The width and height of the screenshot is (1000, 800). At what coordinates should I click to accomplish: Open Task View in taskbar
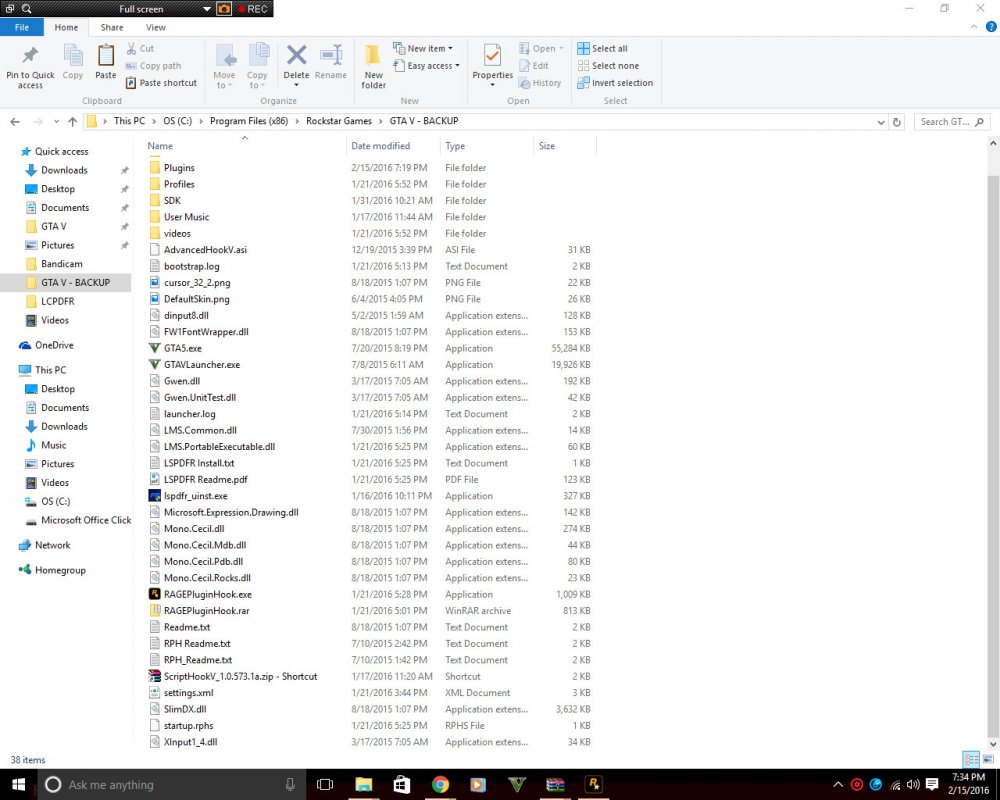coord(325,785)
